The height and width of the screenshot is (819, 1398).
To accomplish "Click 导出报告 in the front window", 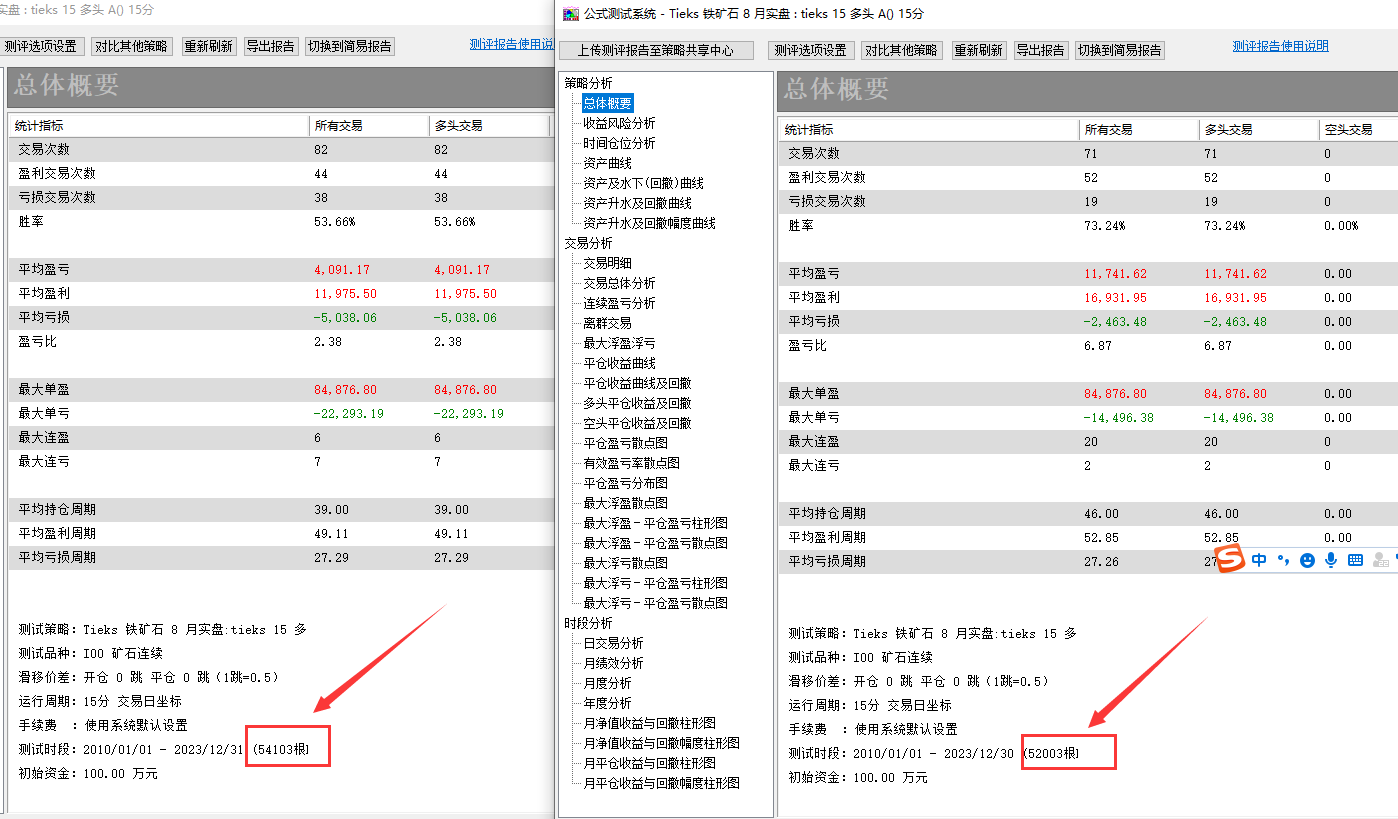I will pyautogui.click(x=1041, y=50).
